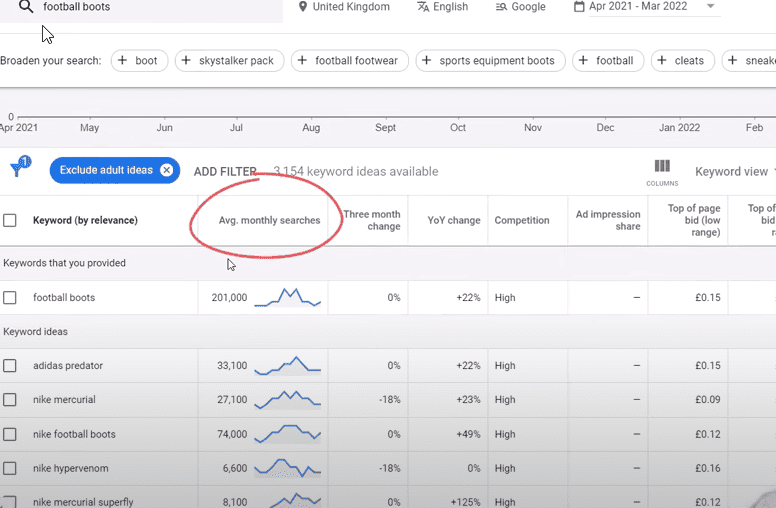Click the search magnifier icon

26,7
